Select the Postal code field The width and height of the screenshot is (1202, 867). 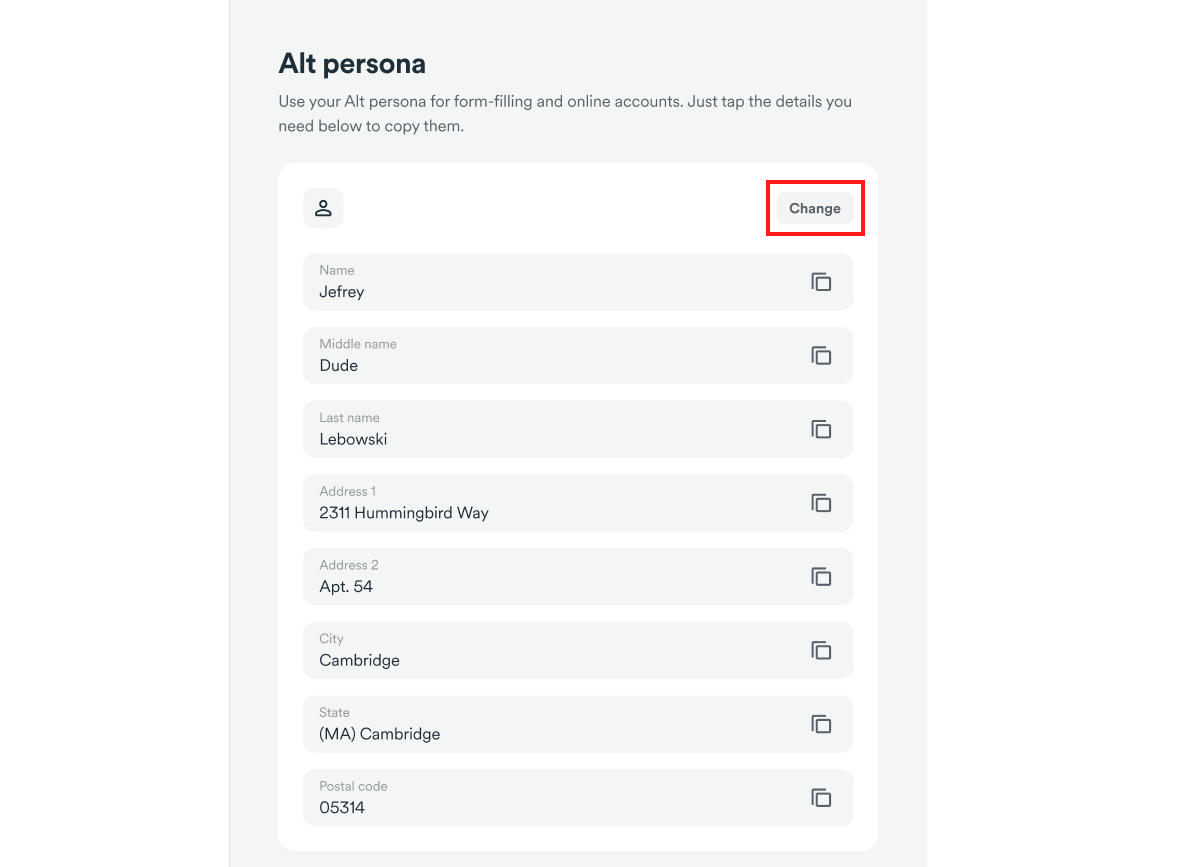click(x=578, y=798)
